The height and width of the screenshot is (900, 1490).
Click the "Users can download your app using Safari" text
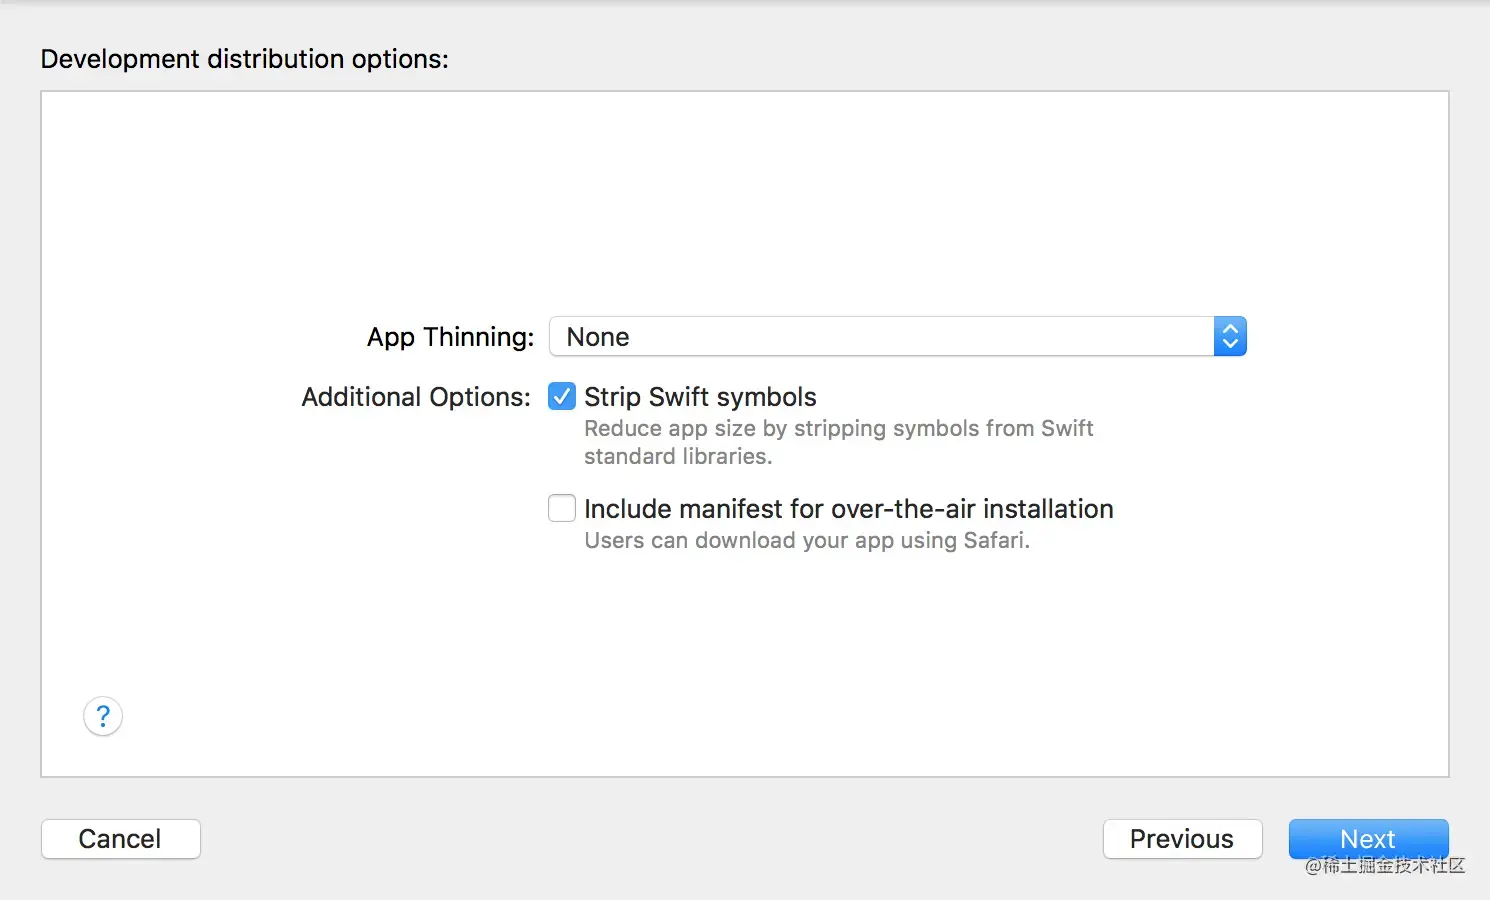[806, 540]
